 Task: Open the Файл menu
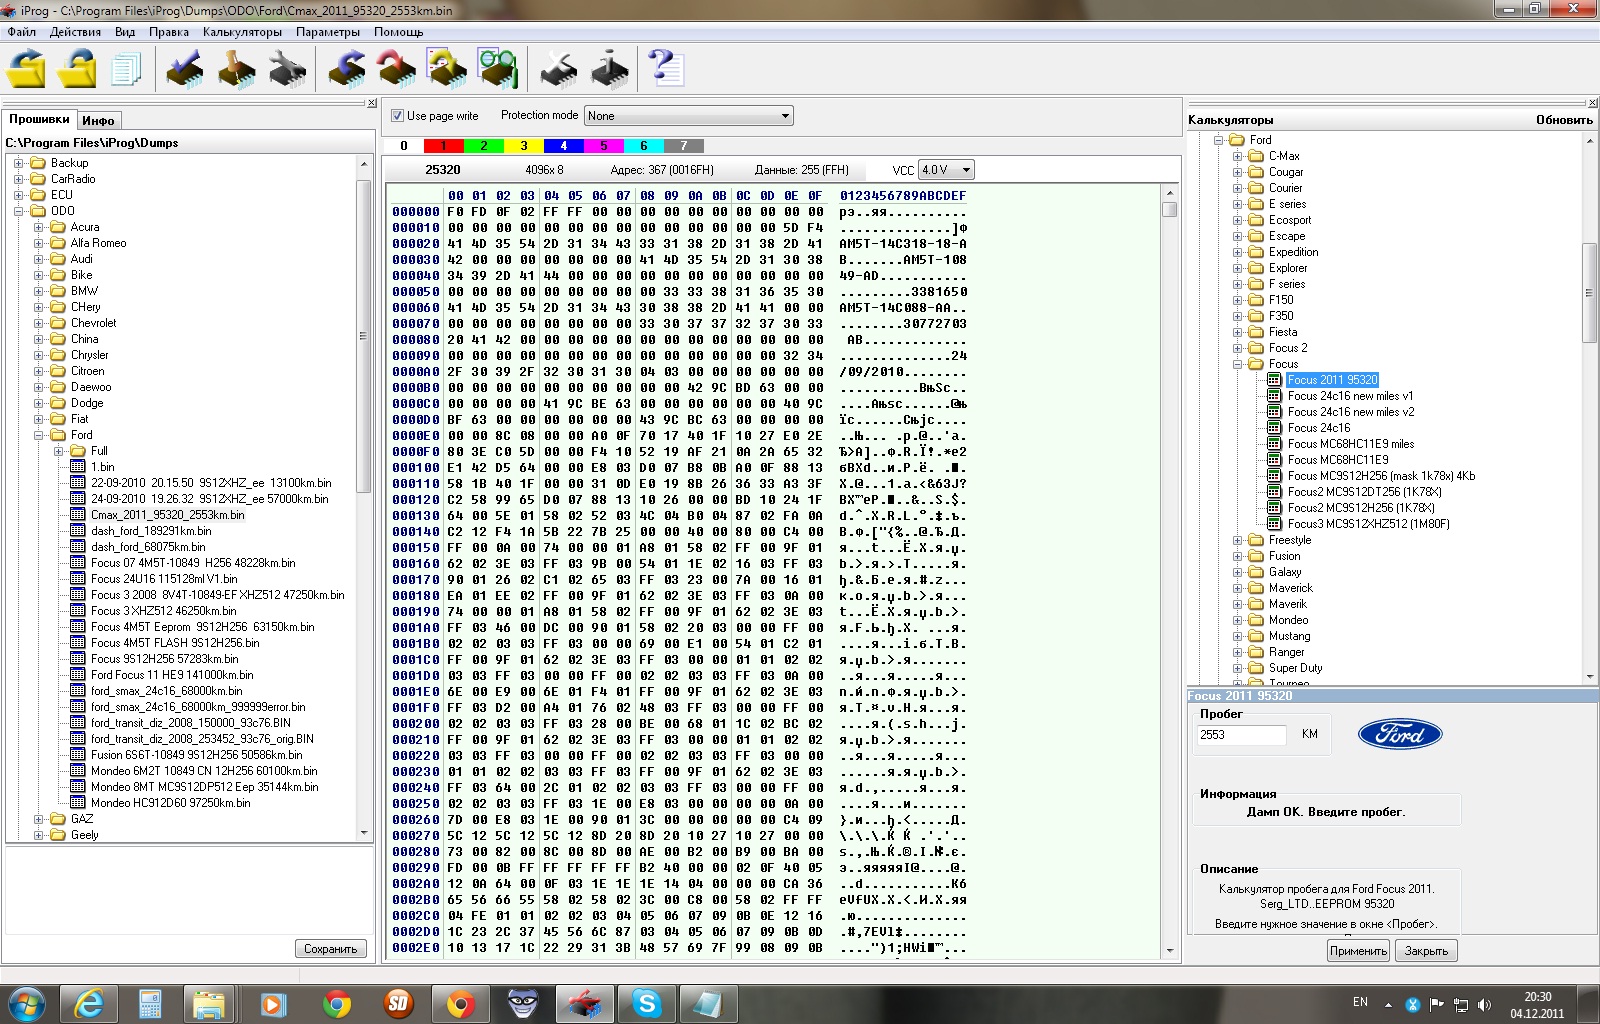(22, 32)
